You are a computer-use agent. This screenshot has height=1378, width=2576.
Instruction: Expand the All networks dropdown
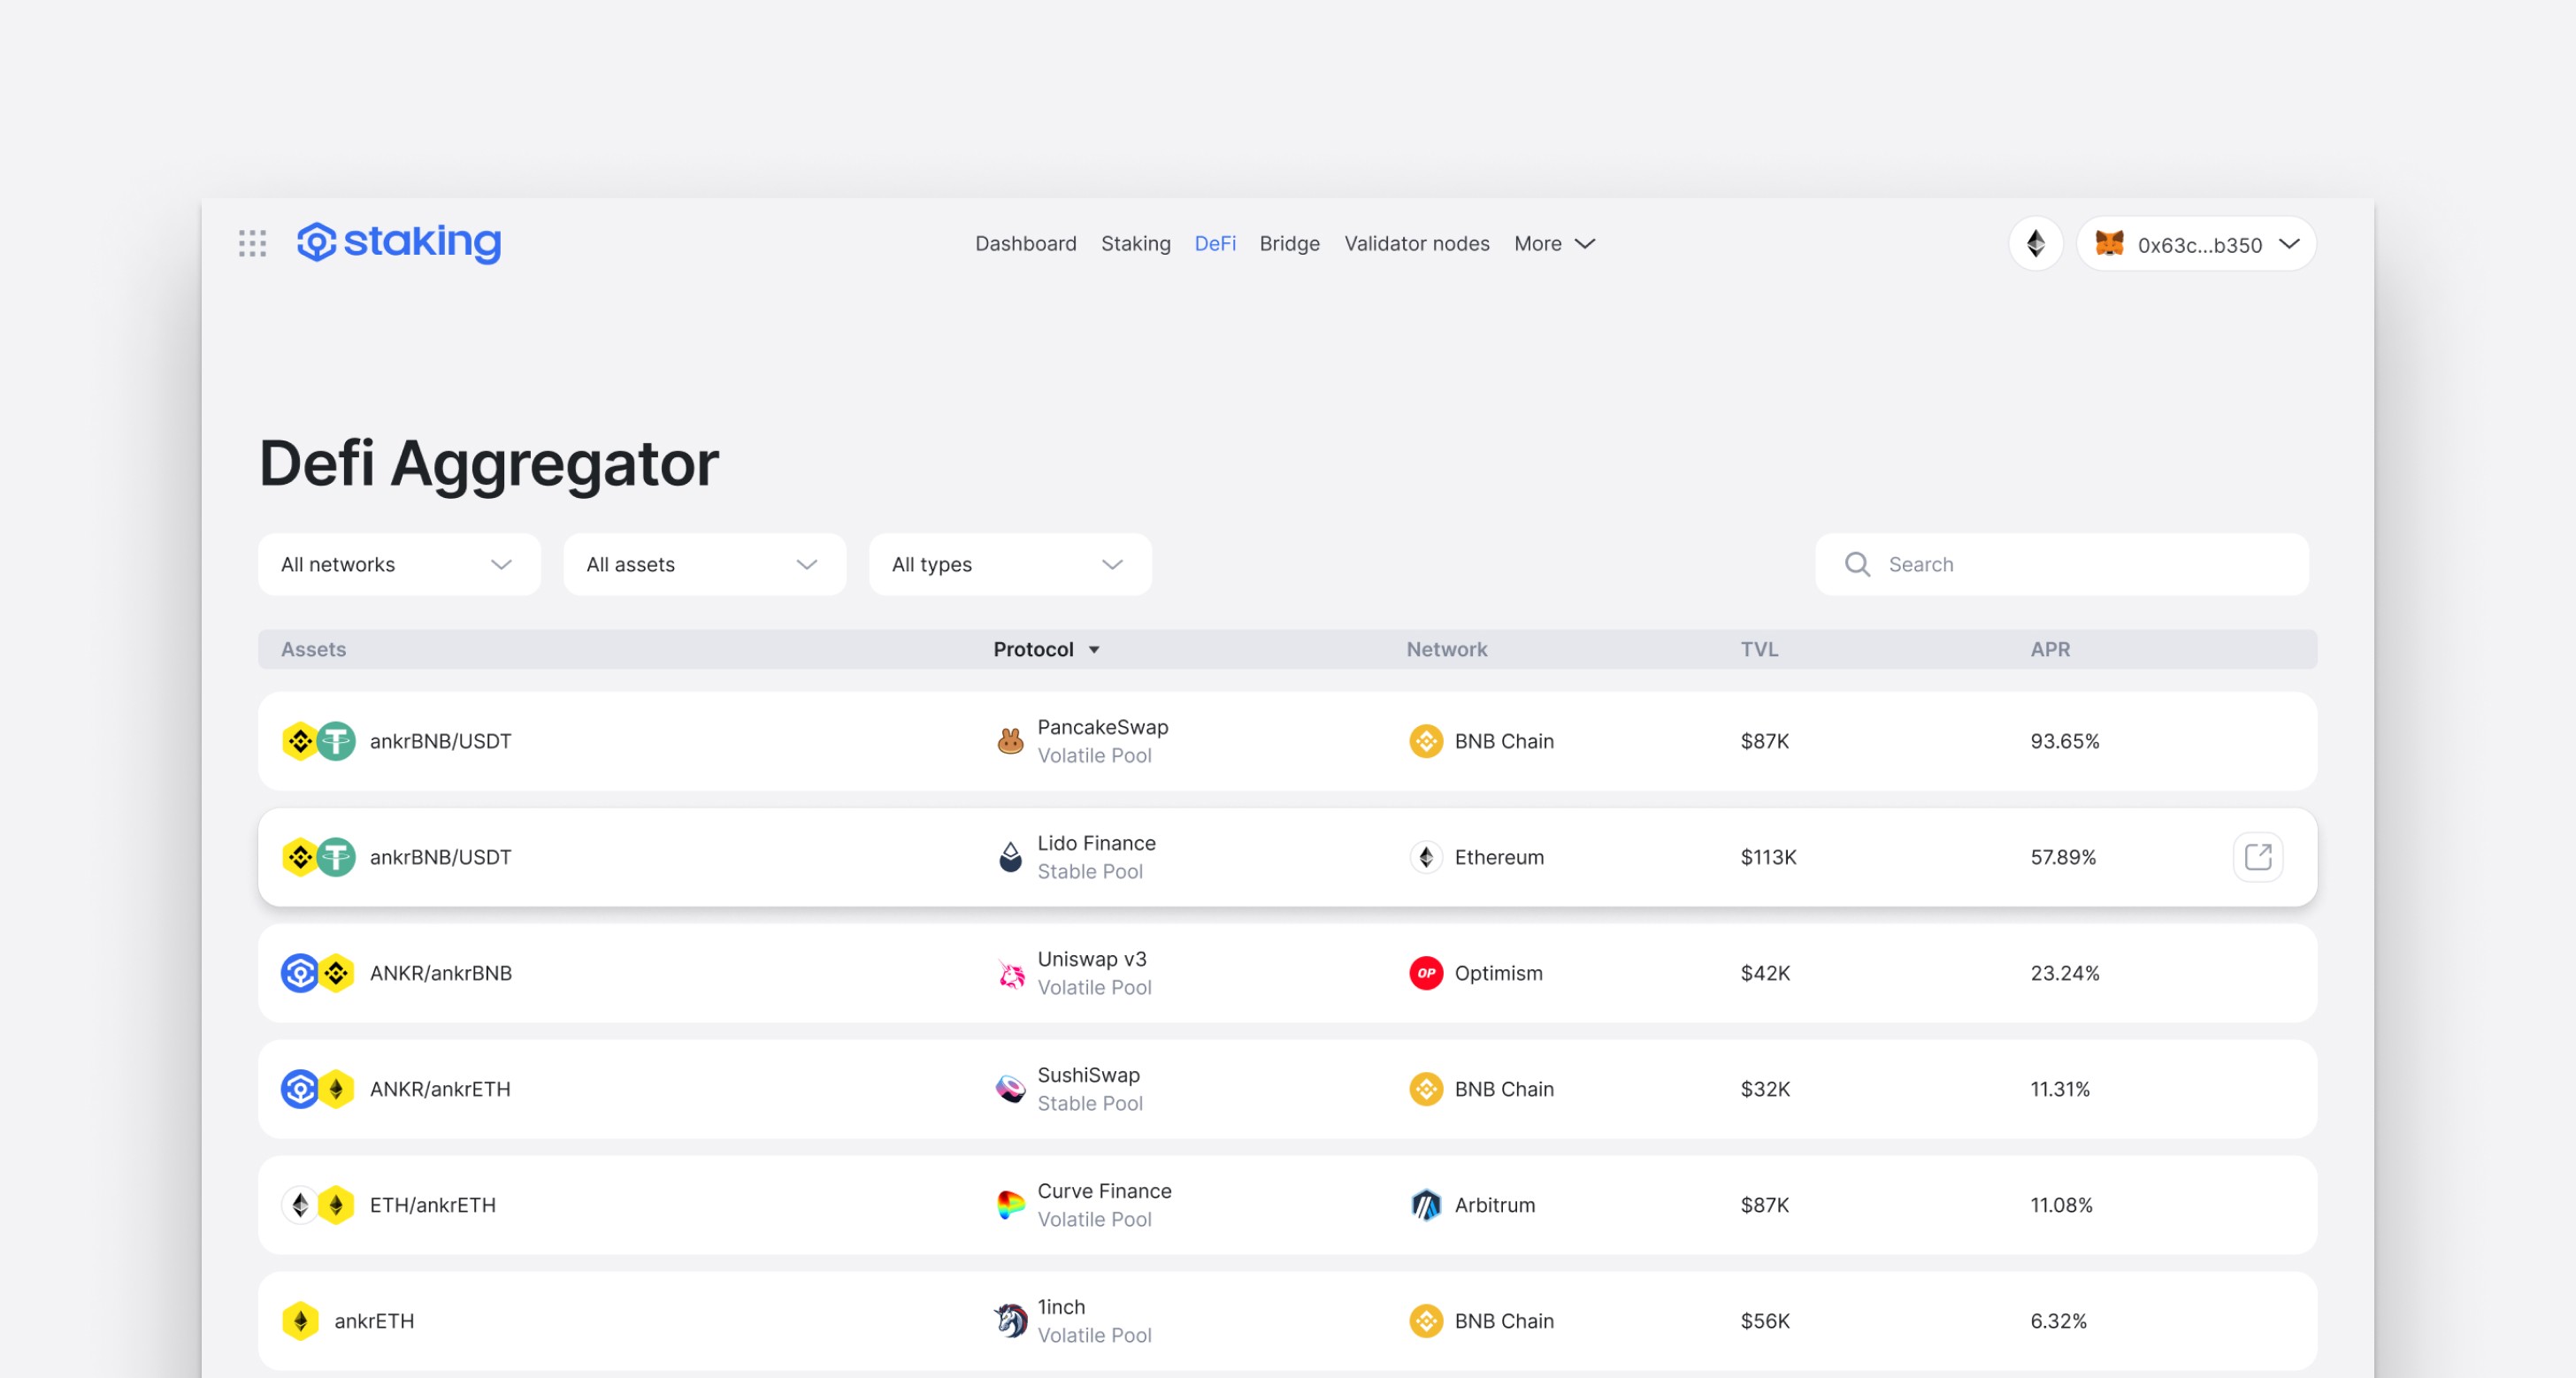click(399, 564)
